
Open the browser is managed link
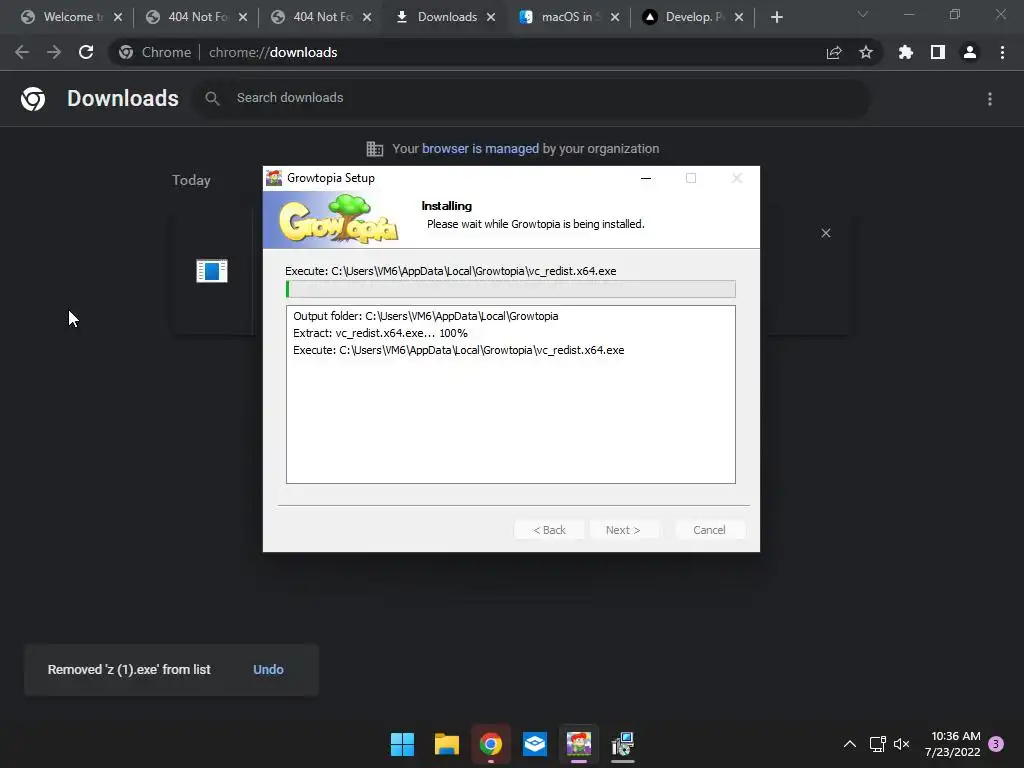480,149
